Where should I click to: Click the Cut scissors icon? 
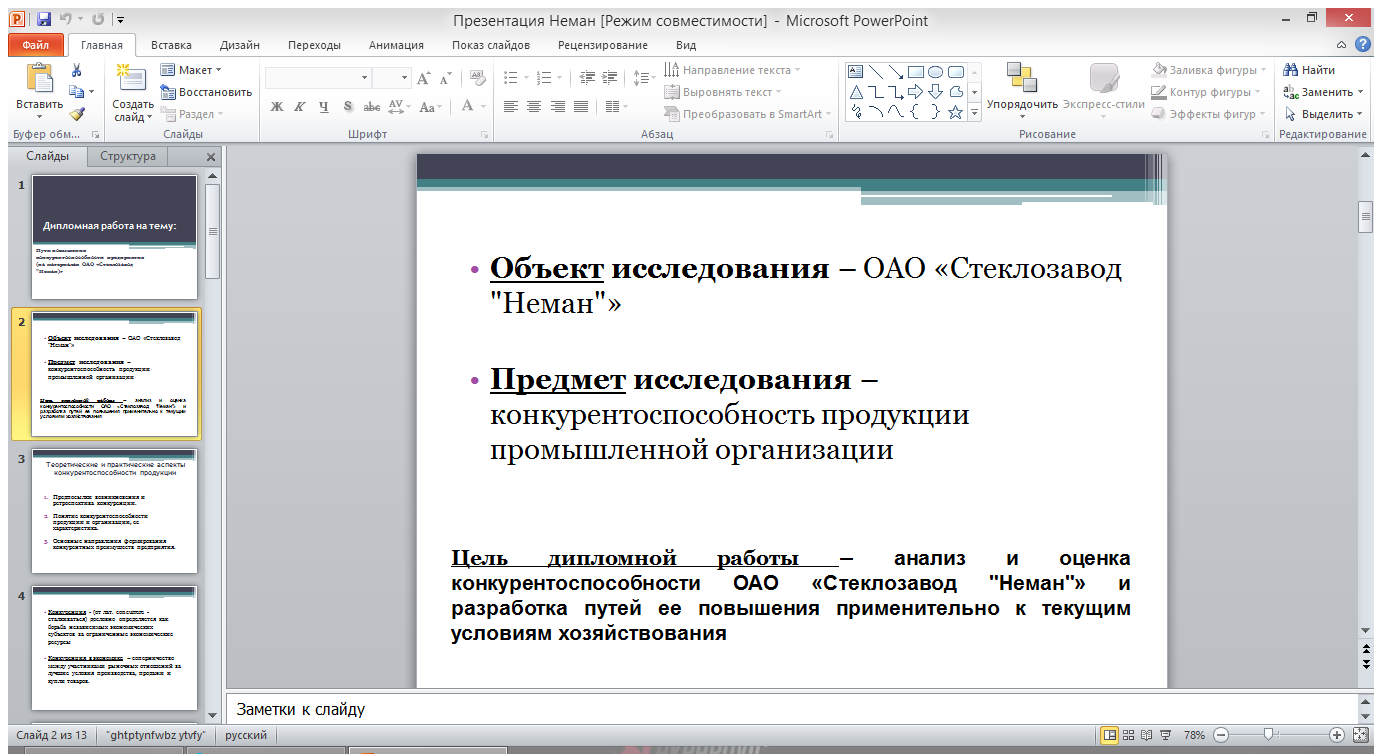point(76,70)
